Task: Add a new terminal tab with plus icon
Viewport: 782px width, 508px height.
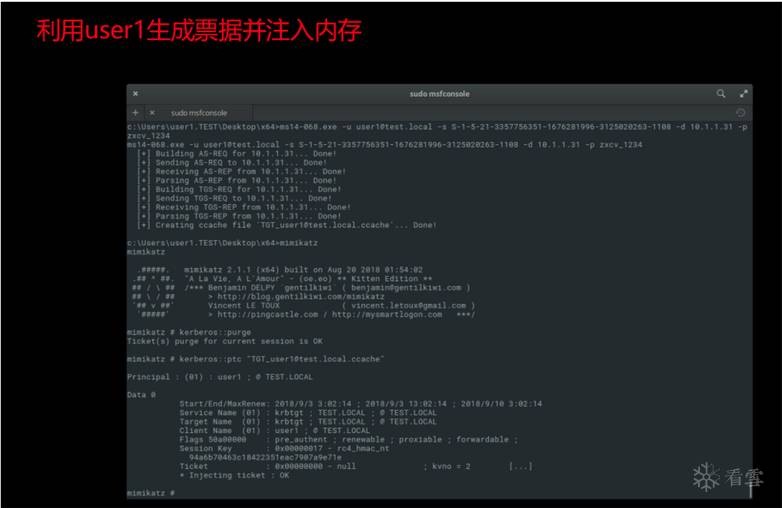Action: [136, 113]
